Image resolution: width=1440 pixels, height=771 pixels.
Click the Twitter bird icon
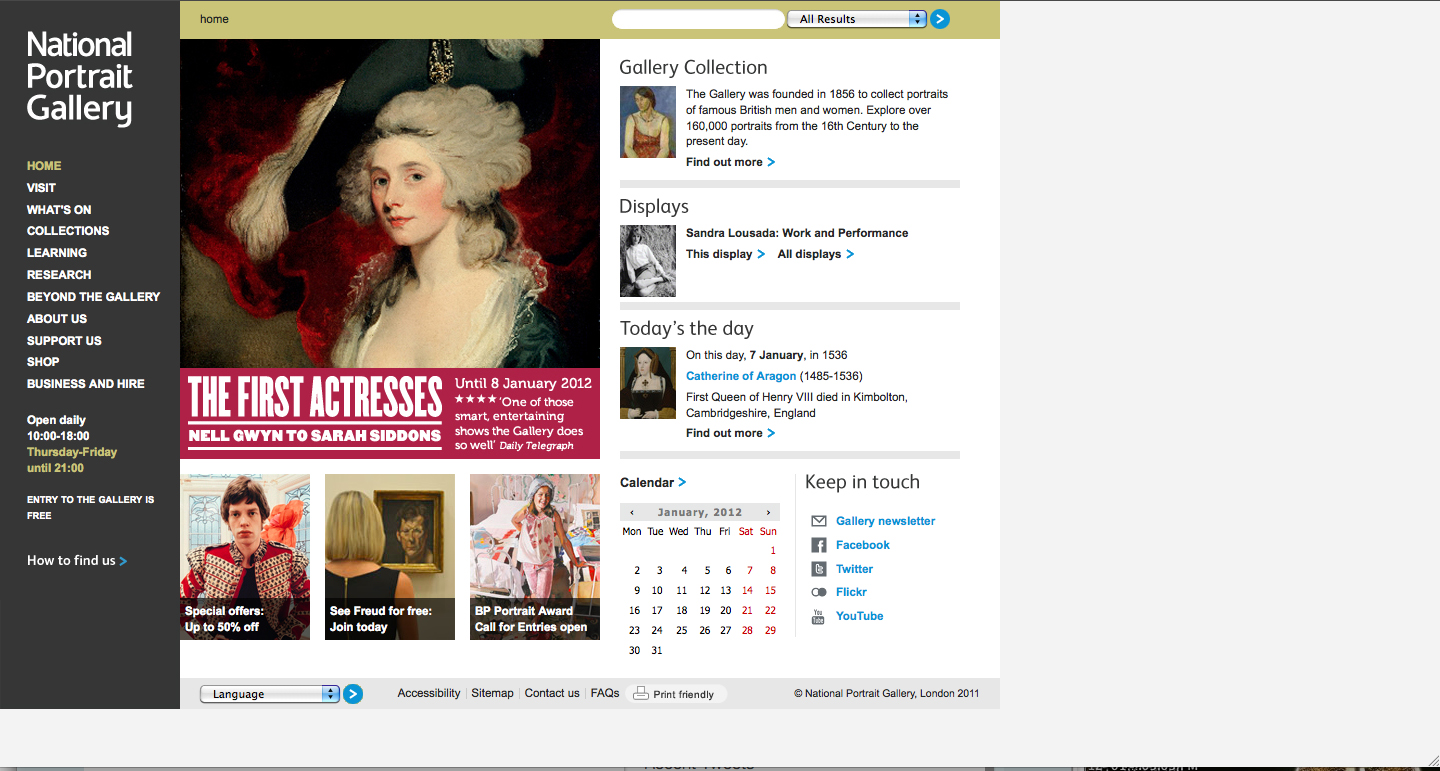point(818,569)
